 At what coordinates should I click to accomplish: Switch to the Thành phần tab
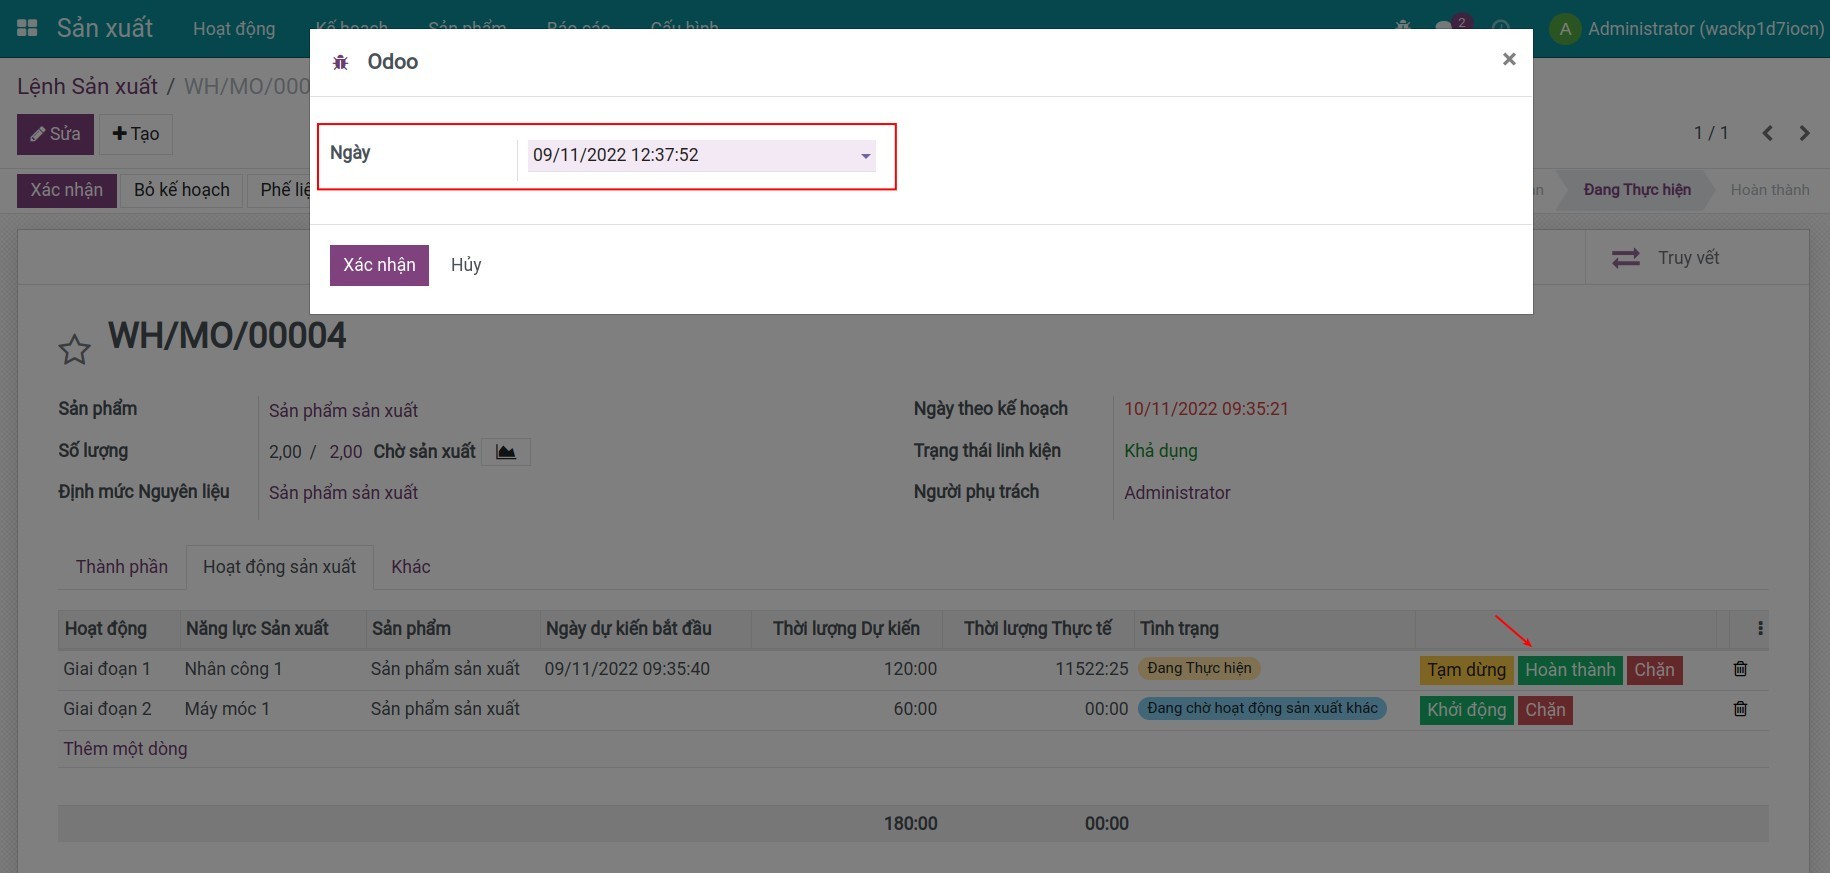pyautogui.click(x=122, y=567)
